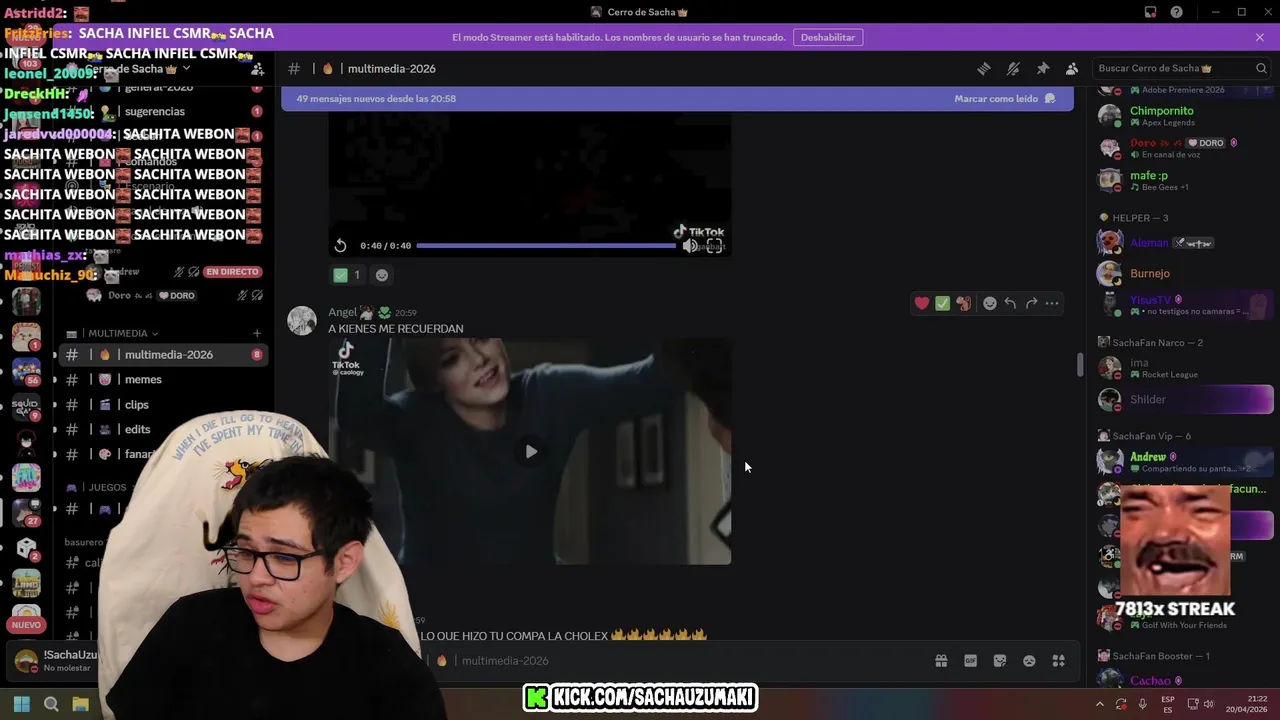Open the gift icon in message bar
1280x720 pixels.
(941, 661)
